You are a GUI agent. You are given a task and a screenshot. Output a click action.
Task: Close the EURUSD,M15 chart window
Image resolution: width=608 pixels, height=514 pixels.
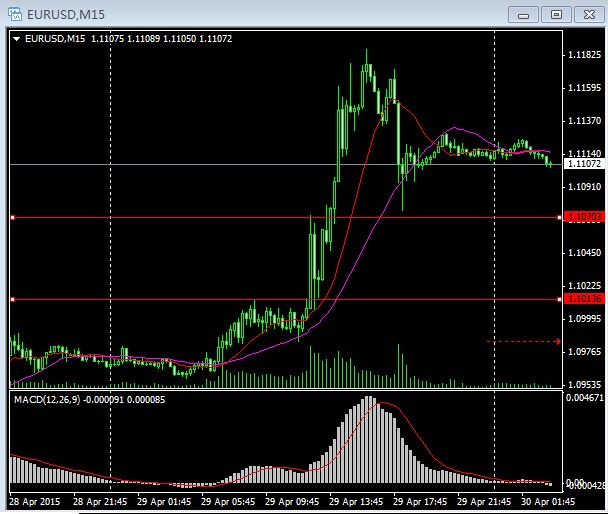click(588, 13)
